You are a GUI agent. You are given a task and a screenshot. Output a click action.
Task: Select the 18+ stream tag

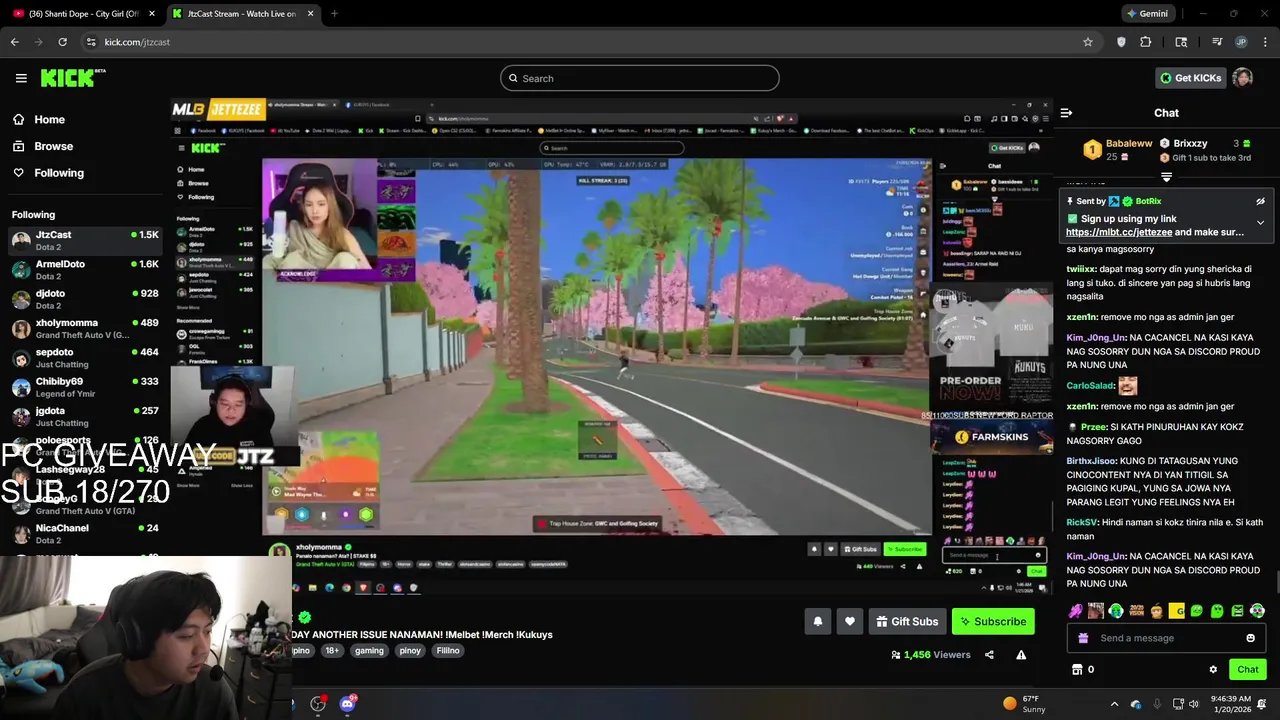coord(331,651)
